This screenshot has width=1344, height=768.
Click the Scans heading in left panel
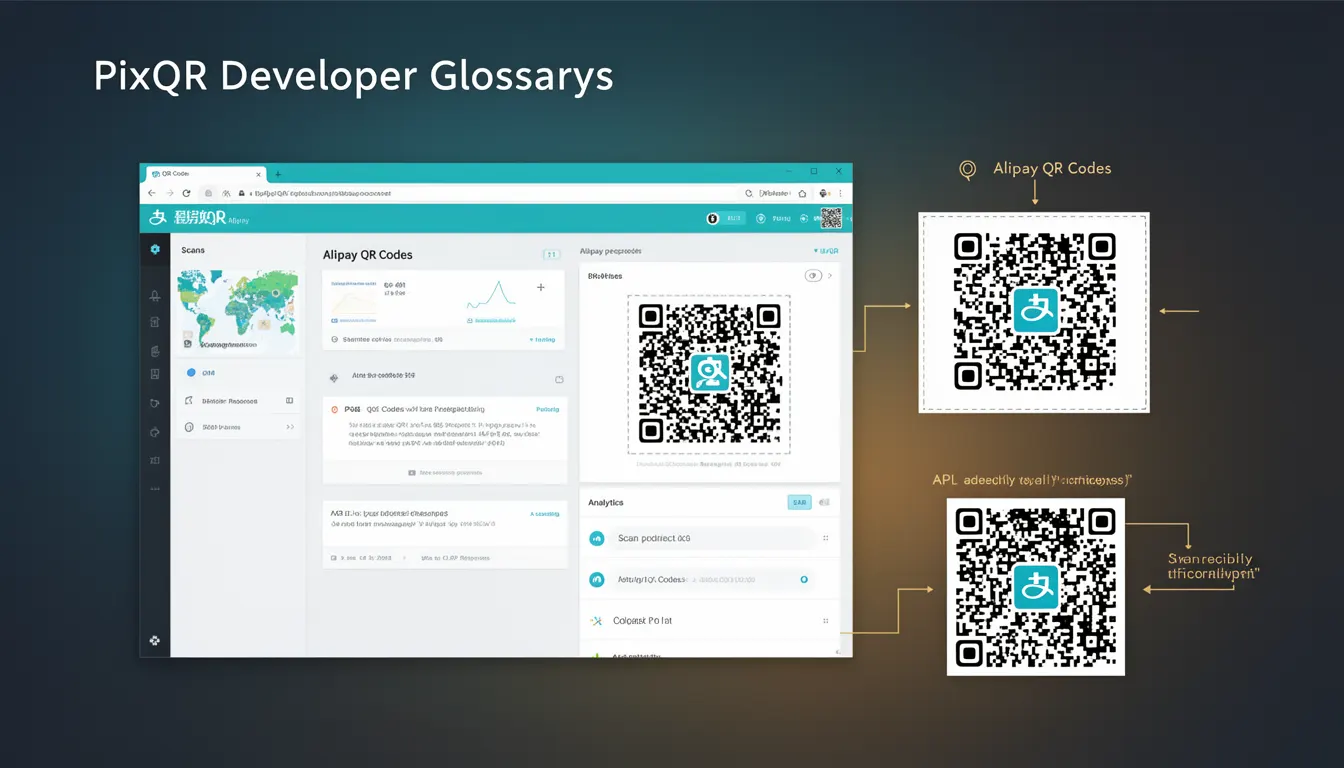[193, 250]
